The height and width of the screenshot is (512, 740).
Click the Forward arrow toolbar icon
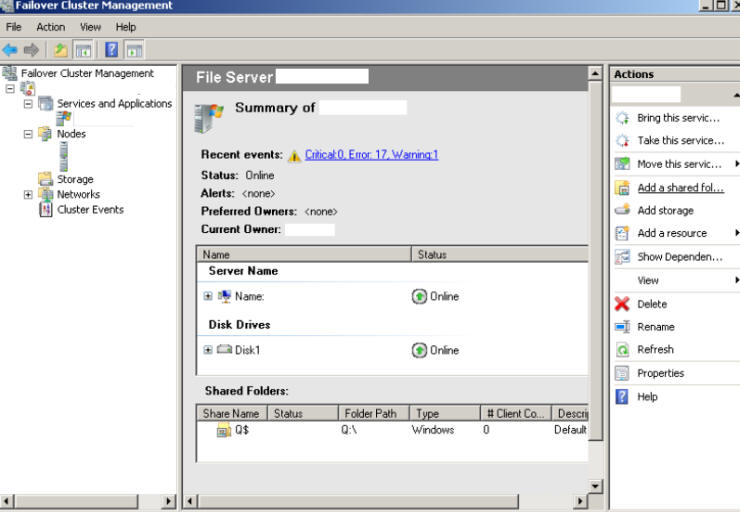(x=31, y=50)
